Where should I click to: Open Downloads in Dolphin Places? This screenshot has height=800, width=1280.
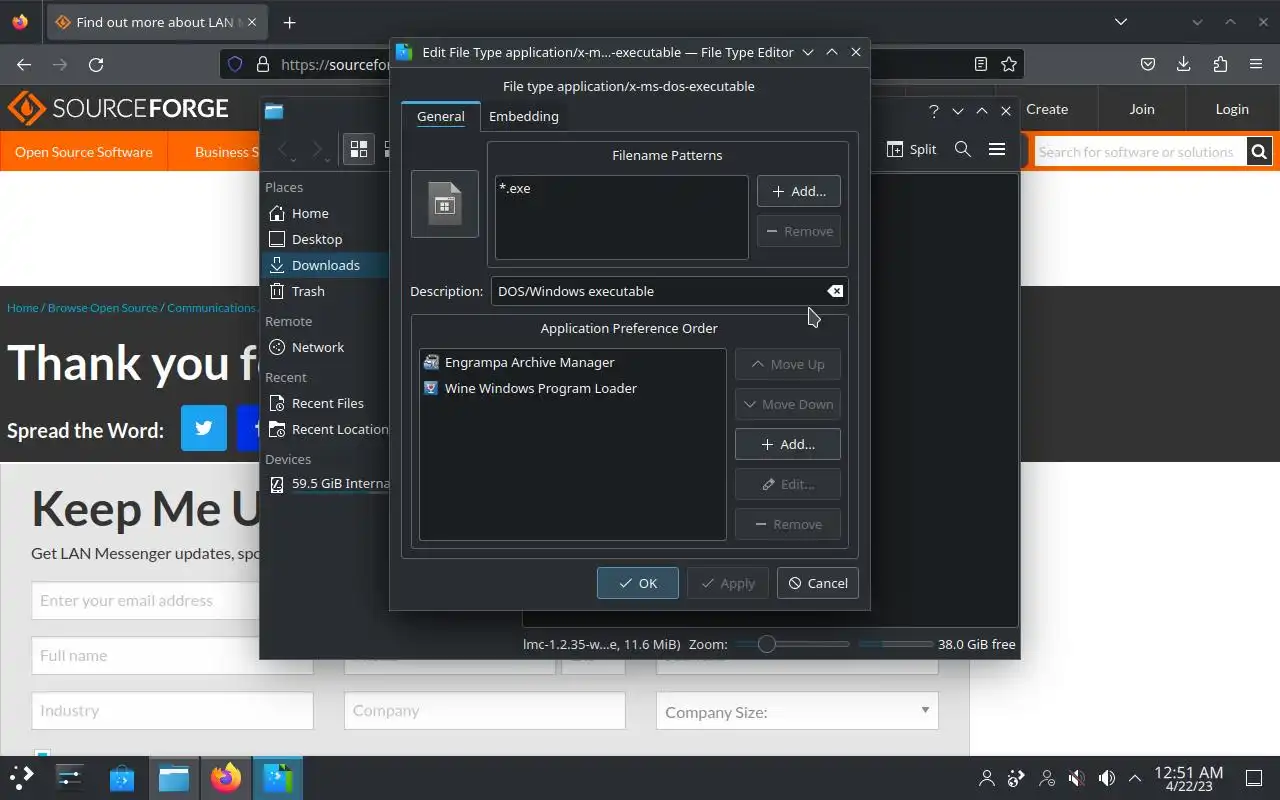(x=325, y=265)
